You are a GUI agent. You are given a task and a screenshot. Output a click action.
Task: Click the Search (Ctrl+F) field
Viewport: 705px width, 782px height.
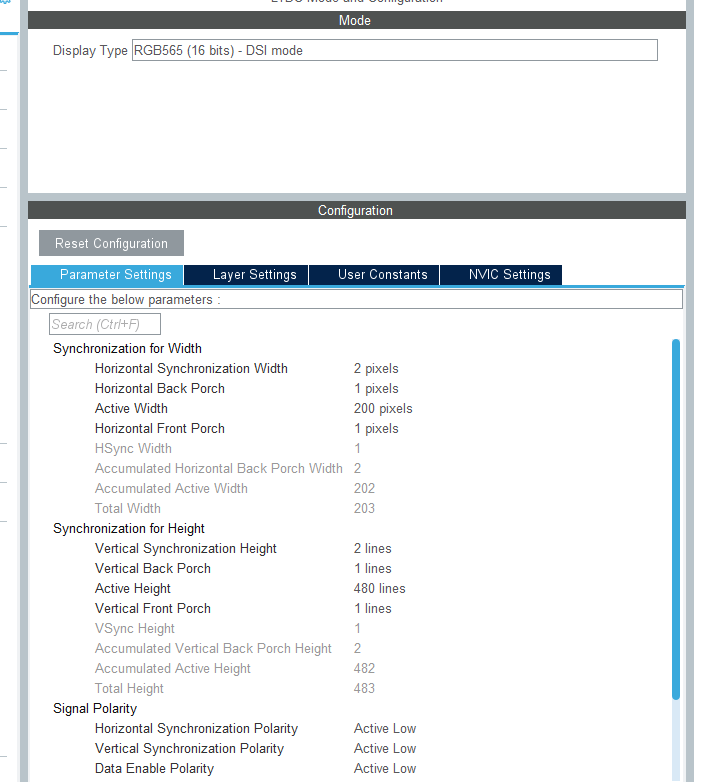(105, 324)
